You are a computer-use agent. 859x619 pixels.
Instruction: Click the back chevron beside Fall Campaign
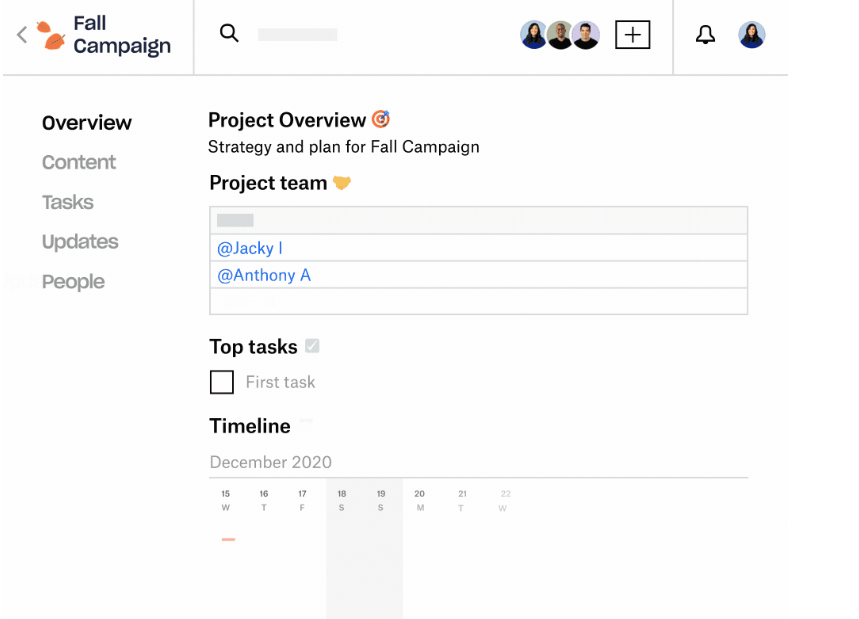click(22, 35)
